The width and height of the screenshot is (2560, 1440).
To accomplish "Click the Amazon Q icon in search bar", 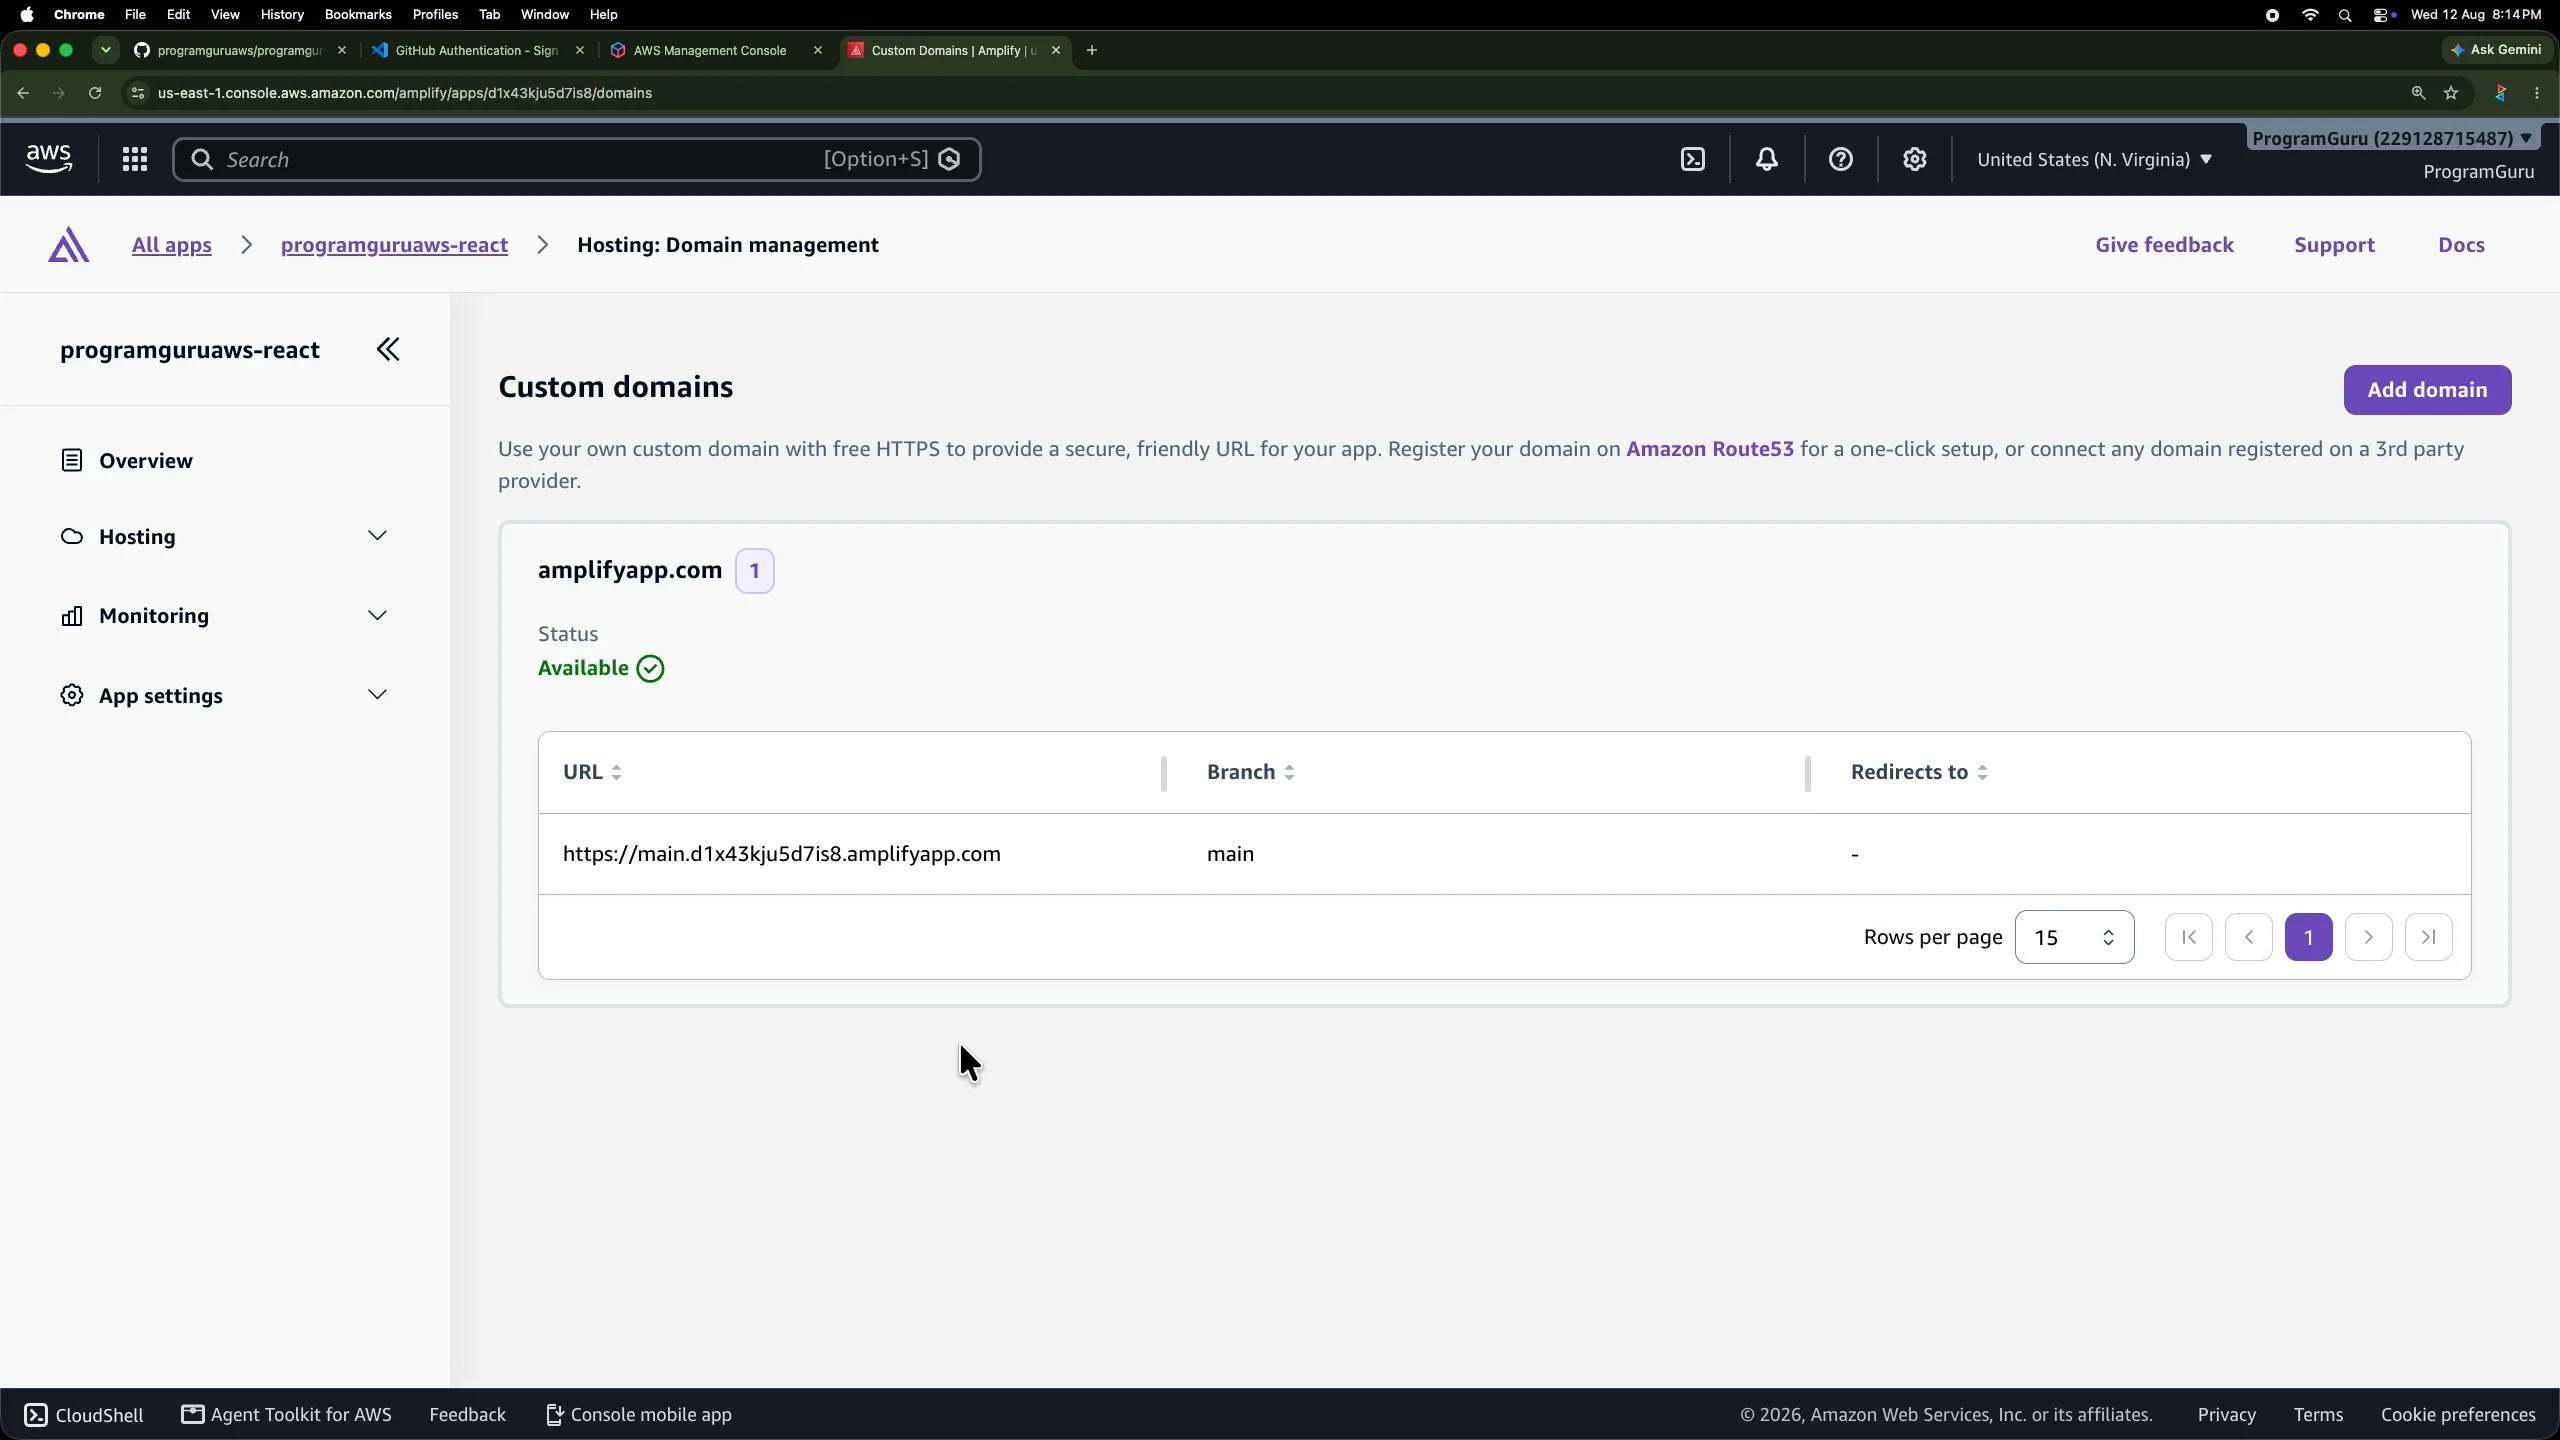I will [950, 159].
